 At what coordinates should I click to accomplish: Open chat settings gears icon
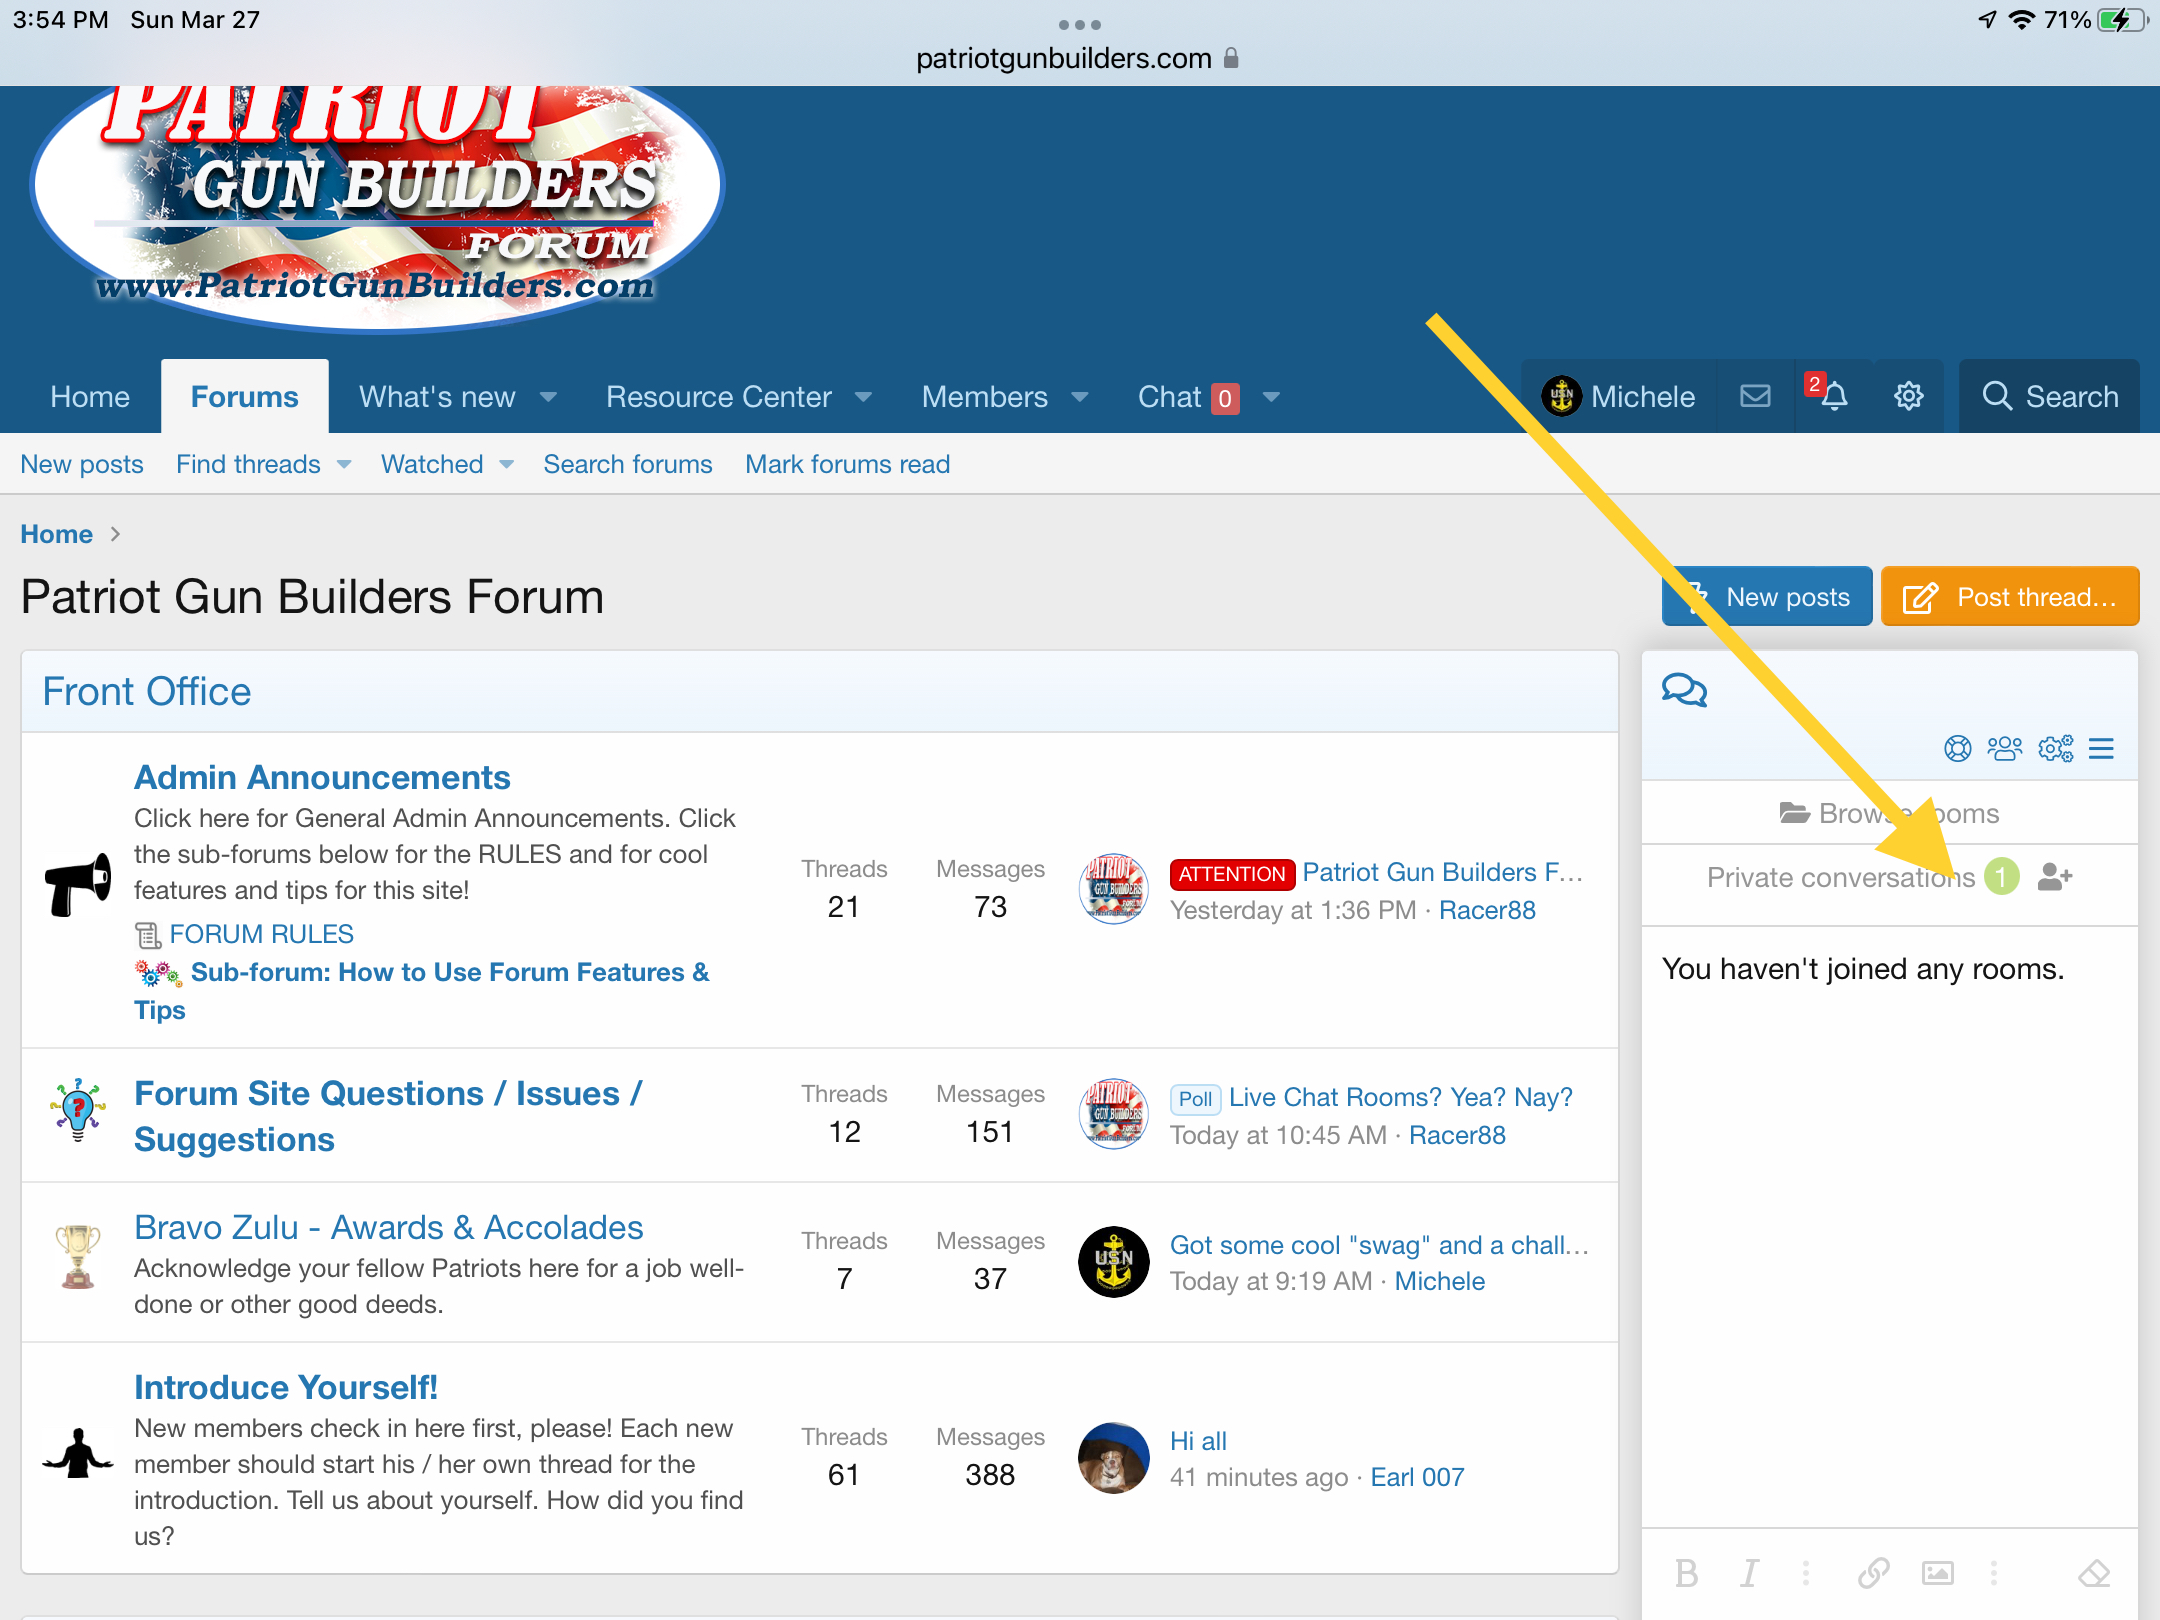coord(2055,748)
